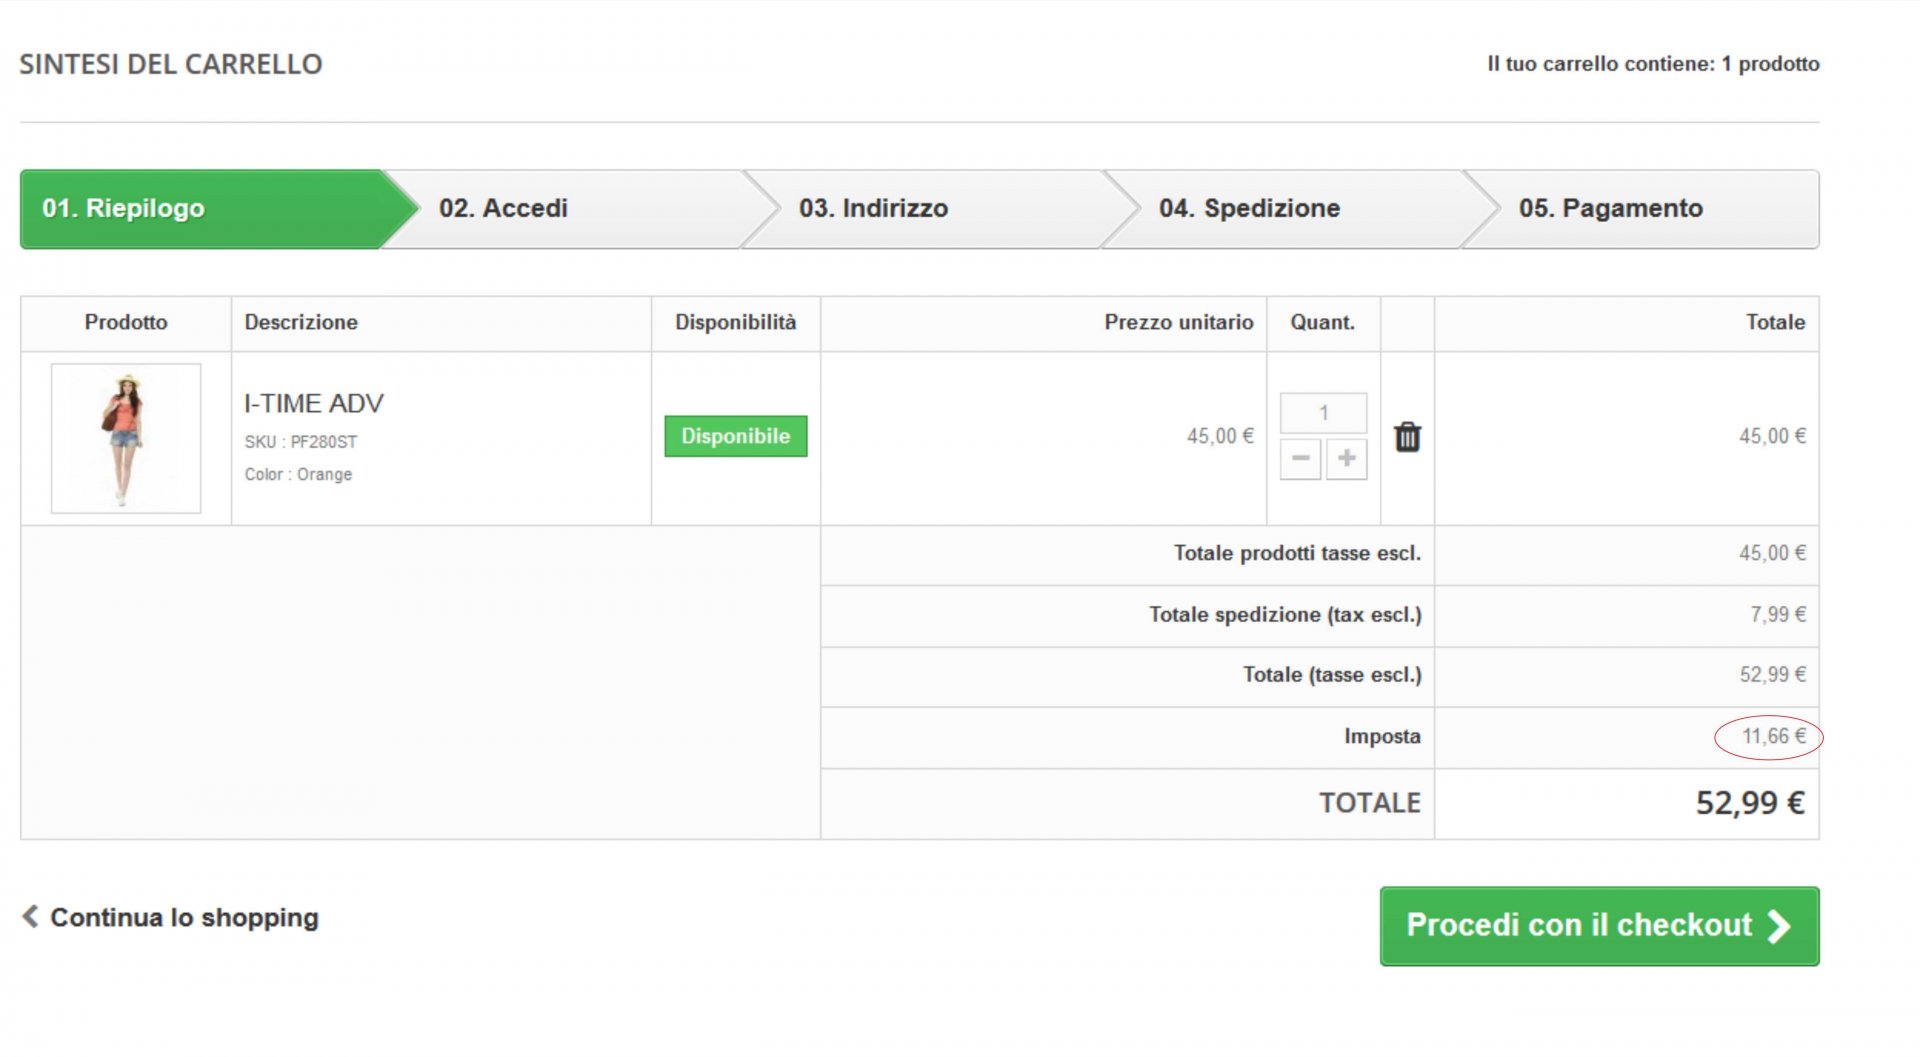The width and height of the screenshot is (1920, 1057).
Task: Decrease quantity with the minus button
Action: coord(1300,459)
